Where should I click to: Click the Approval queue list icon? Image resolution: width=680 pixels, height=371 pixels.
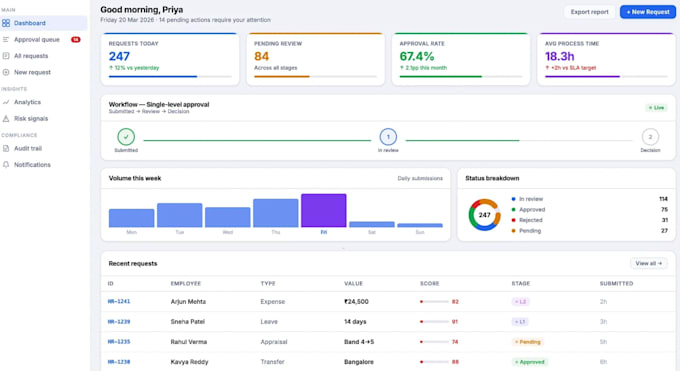click(6, 39)
